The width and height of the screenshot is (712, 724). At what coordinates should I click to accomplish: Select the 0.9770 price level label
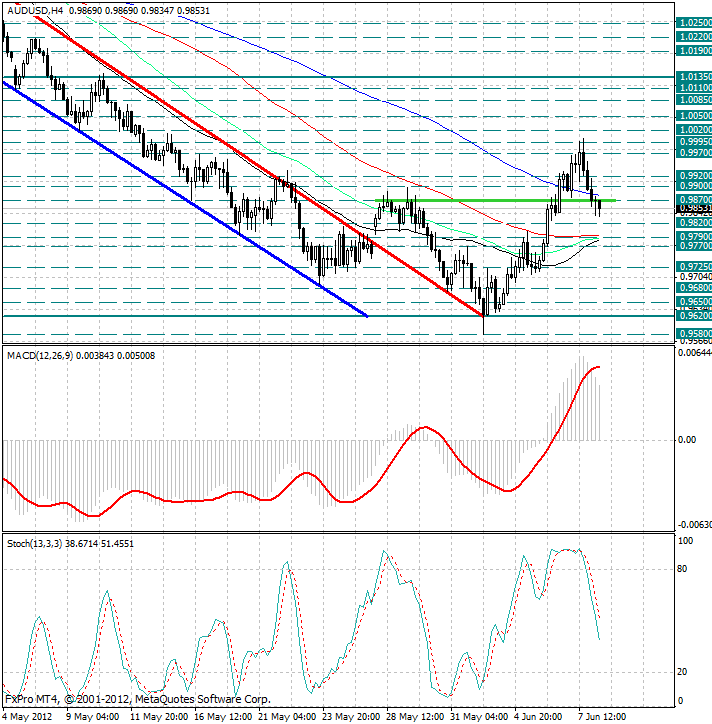[694, 246]
